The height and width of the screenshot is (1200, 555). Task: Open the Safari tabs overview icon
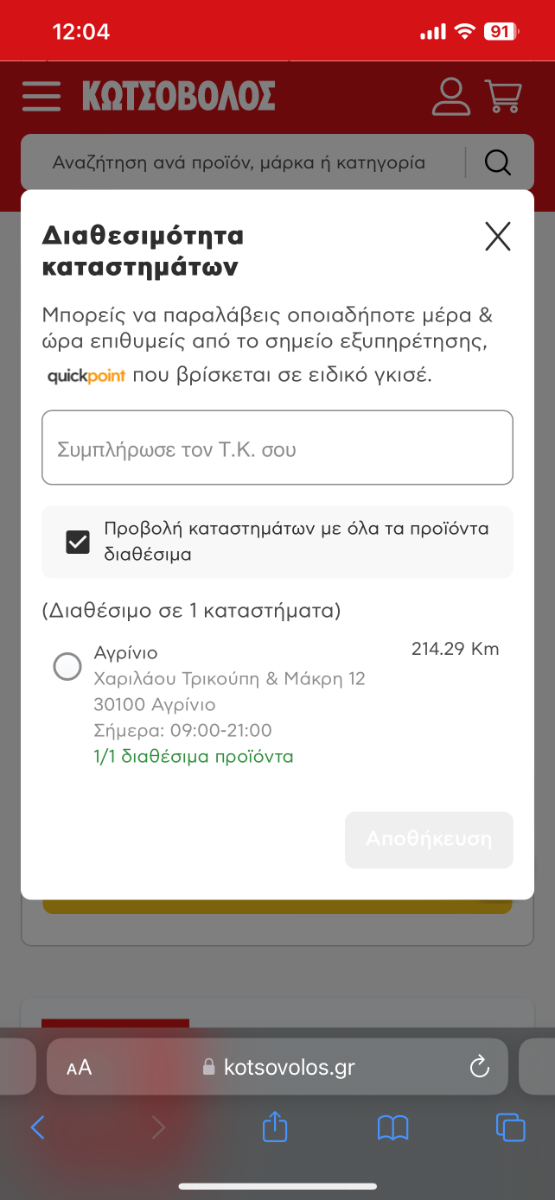(x=511, y=1128)
